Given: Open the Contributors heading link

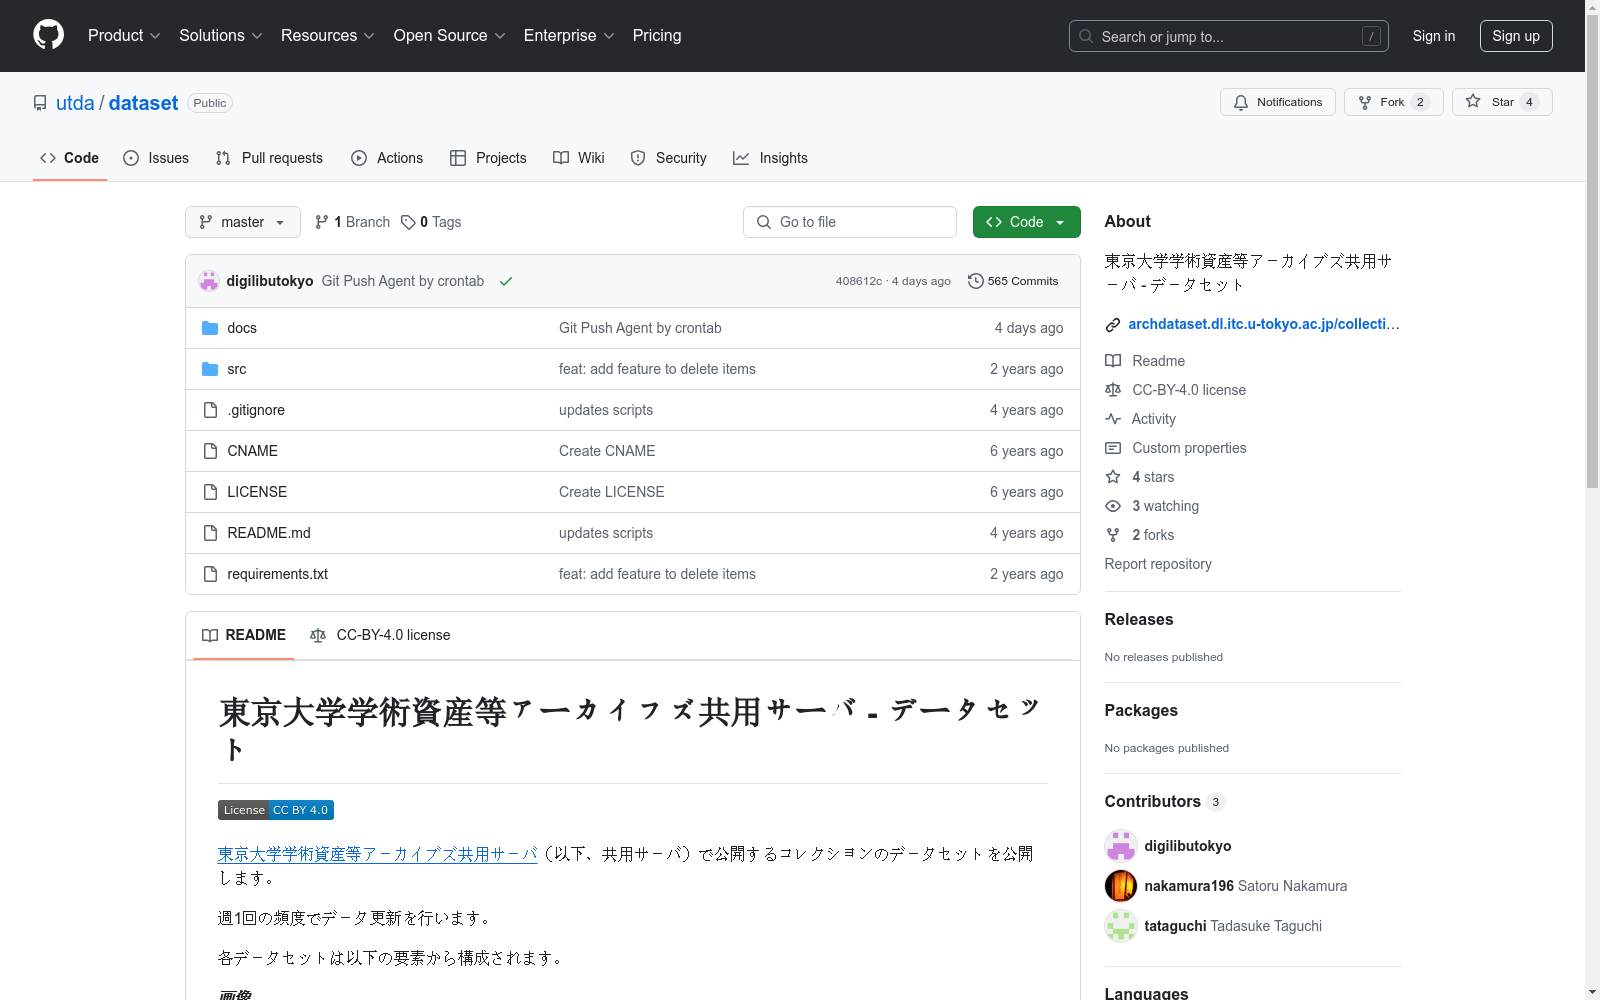Looking at the screenshot, I should pos(1164,801).
